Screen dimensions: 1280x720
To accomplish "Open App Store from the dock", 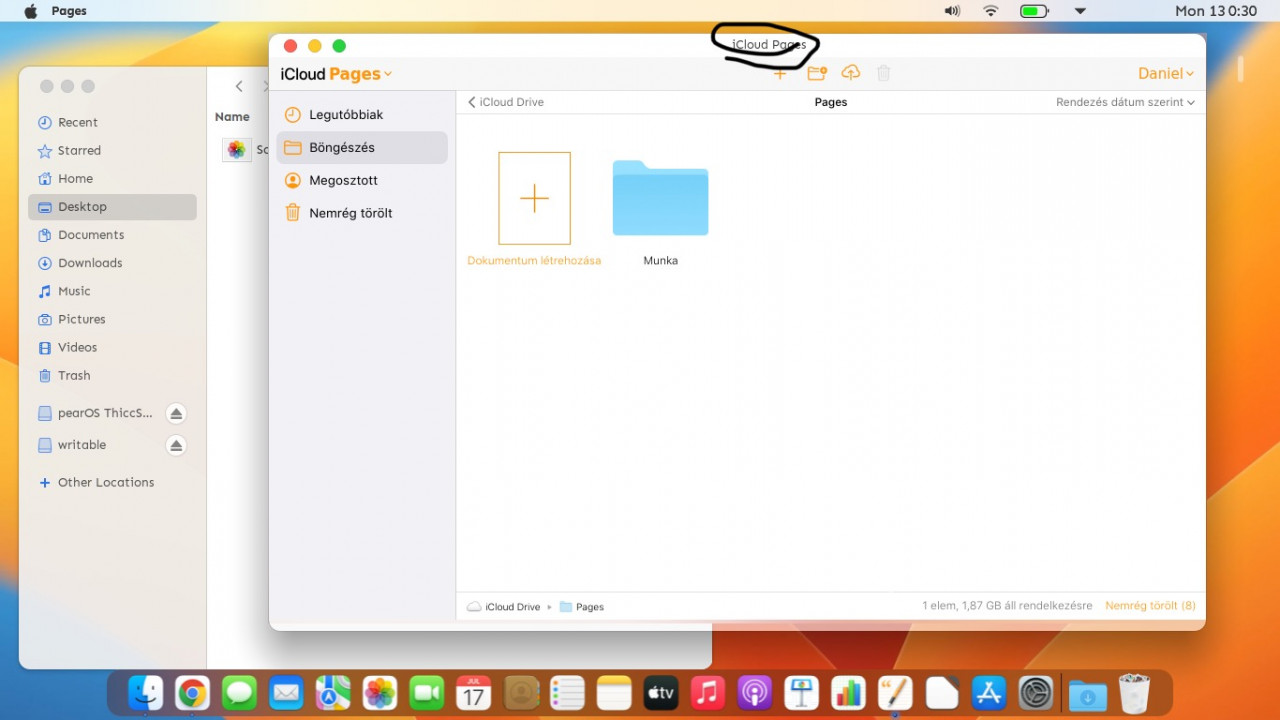I will tap(989, 693).
